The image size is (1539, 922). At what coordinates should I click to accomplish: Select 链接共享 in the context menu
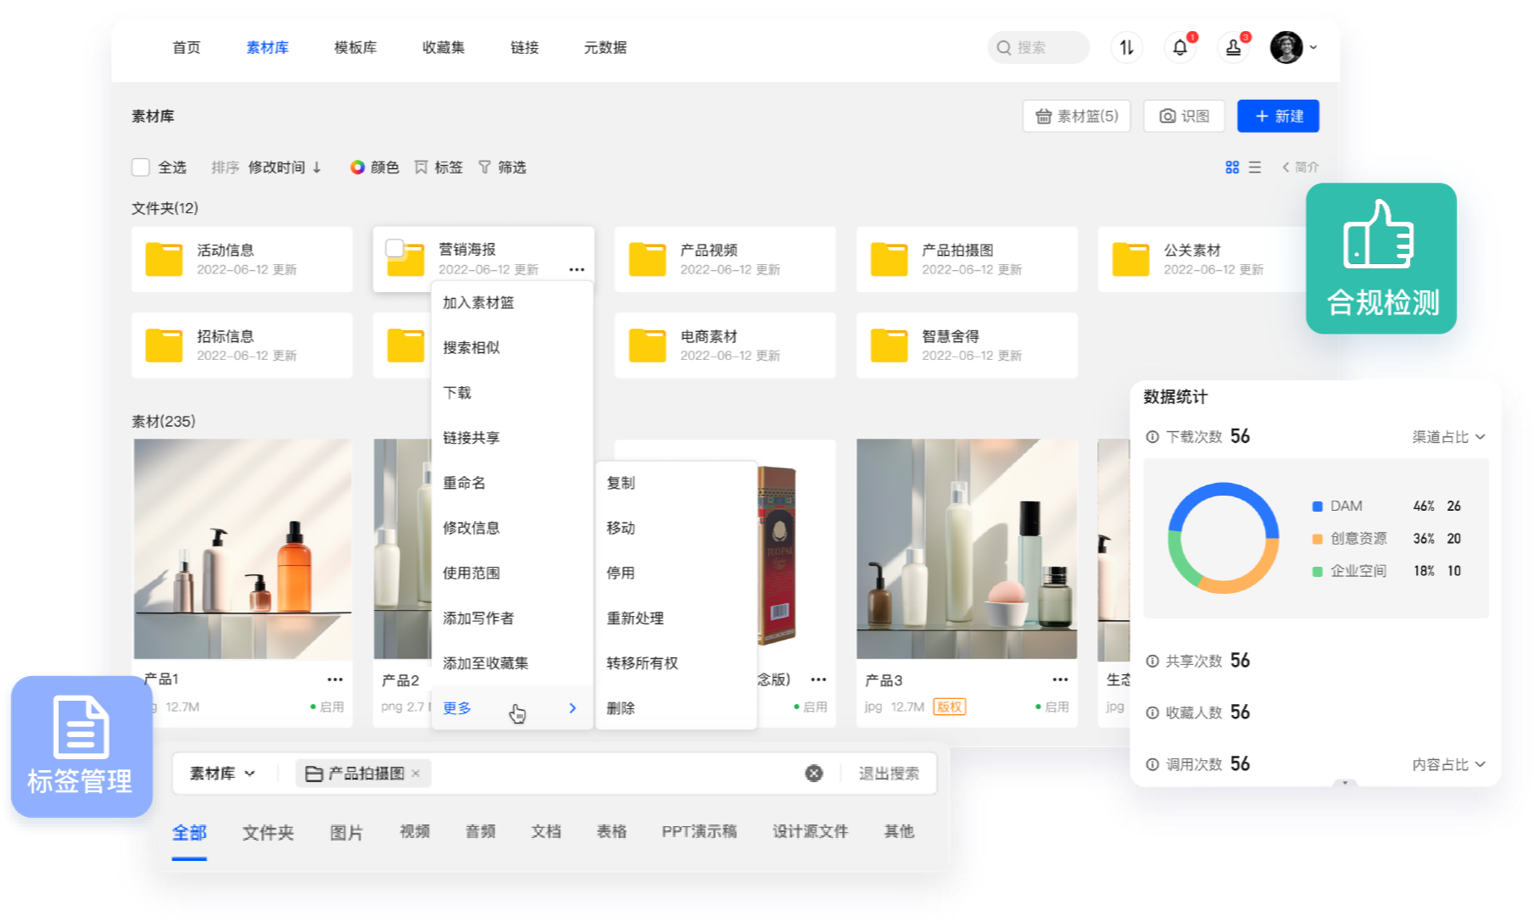pos(471,438)
